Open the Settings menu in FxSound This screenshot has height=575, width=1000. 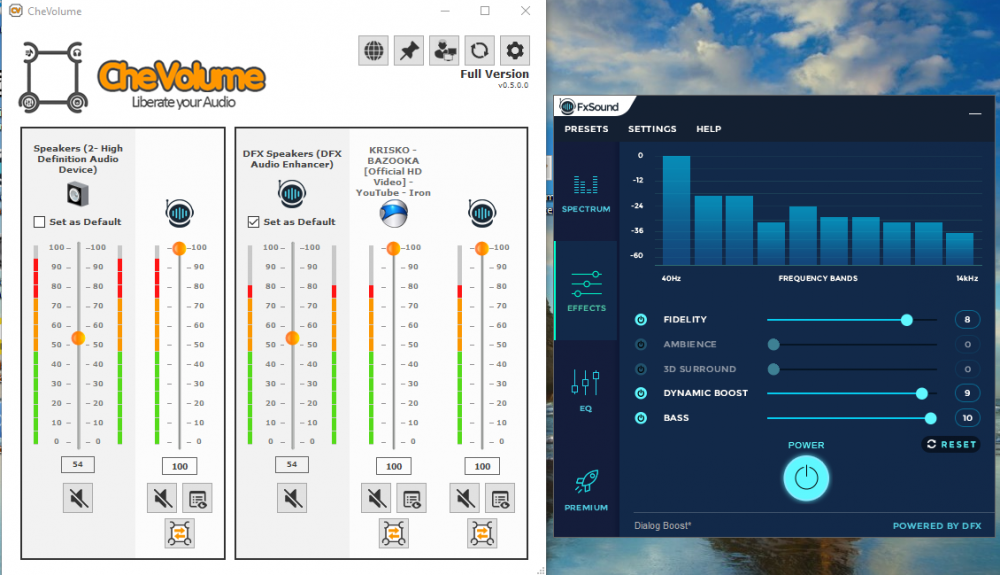652,129
